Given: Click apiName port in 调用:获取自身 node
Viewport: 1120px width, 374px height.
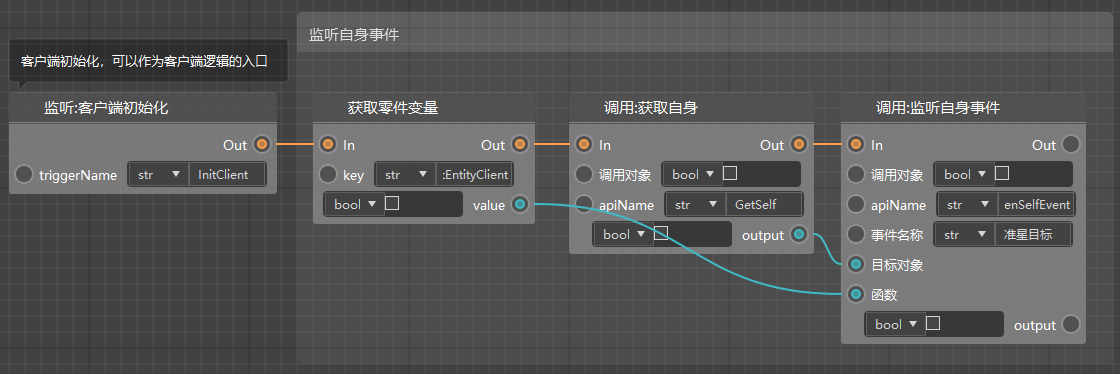Looking at the screenshot, I should [x=584, y=205].
